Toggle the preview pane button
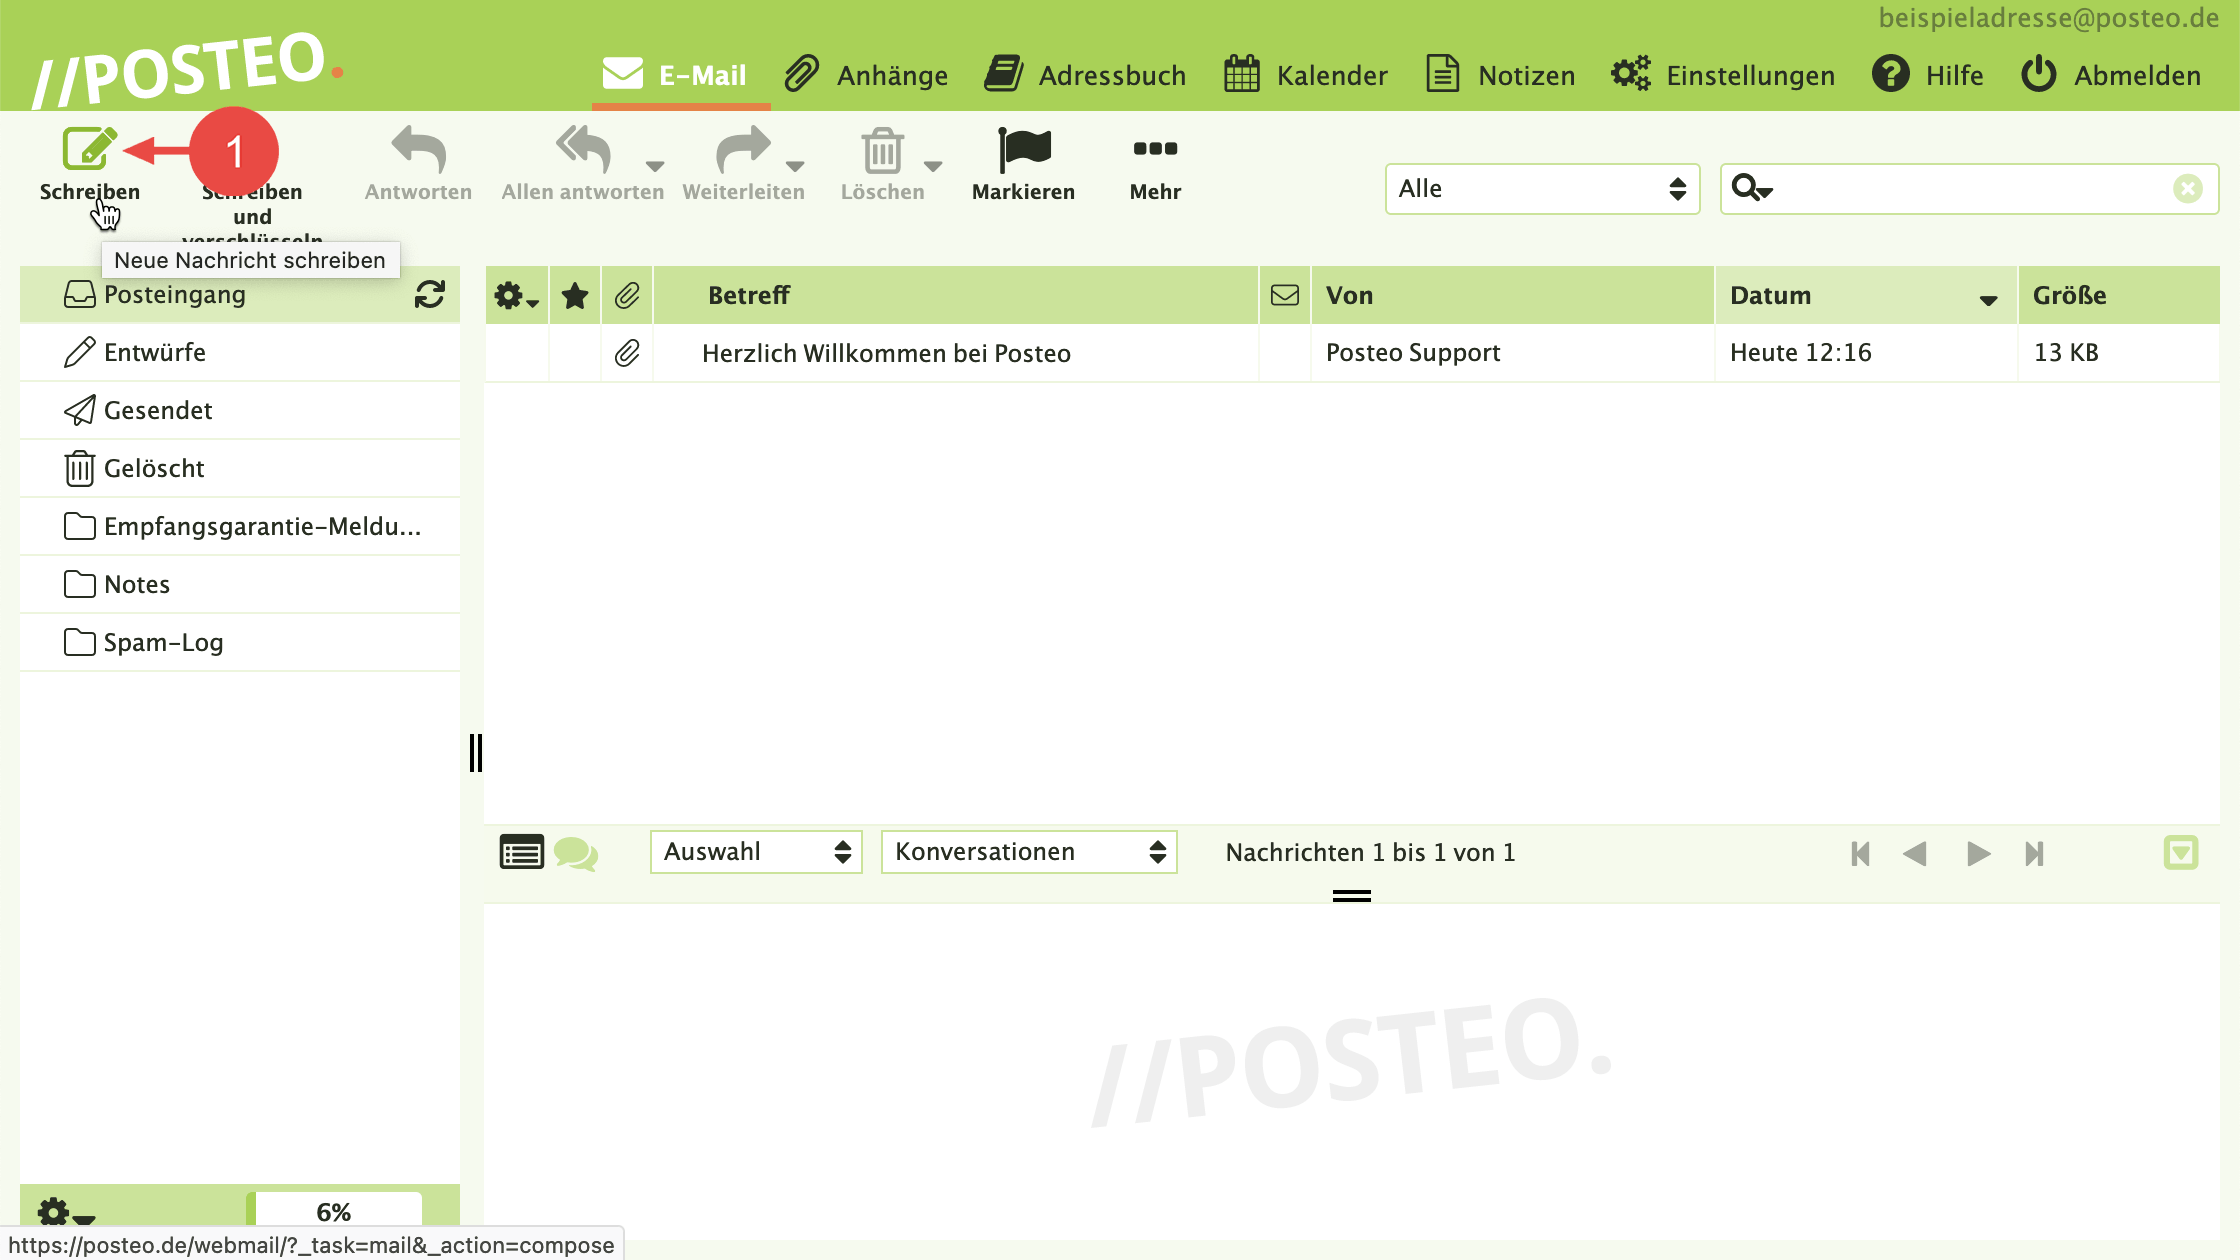Image resolution: width=2240 pixels, height=1260 pixels. pos(2180,853)
